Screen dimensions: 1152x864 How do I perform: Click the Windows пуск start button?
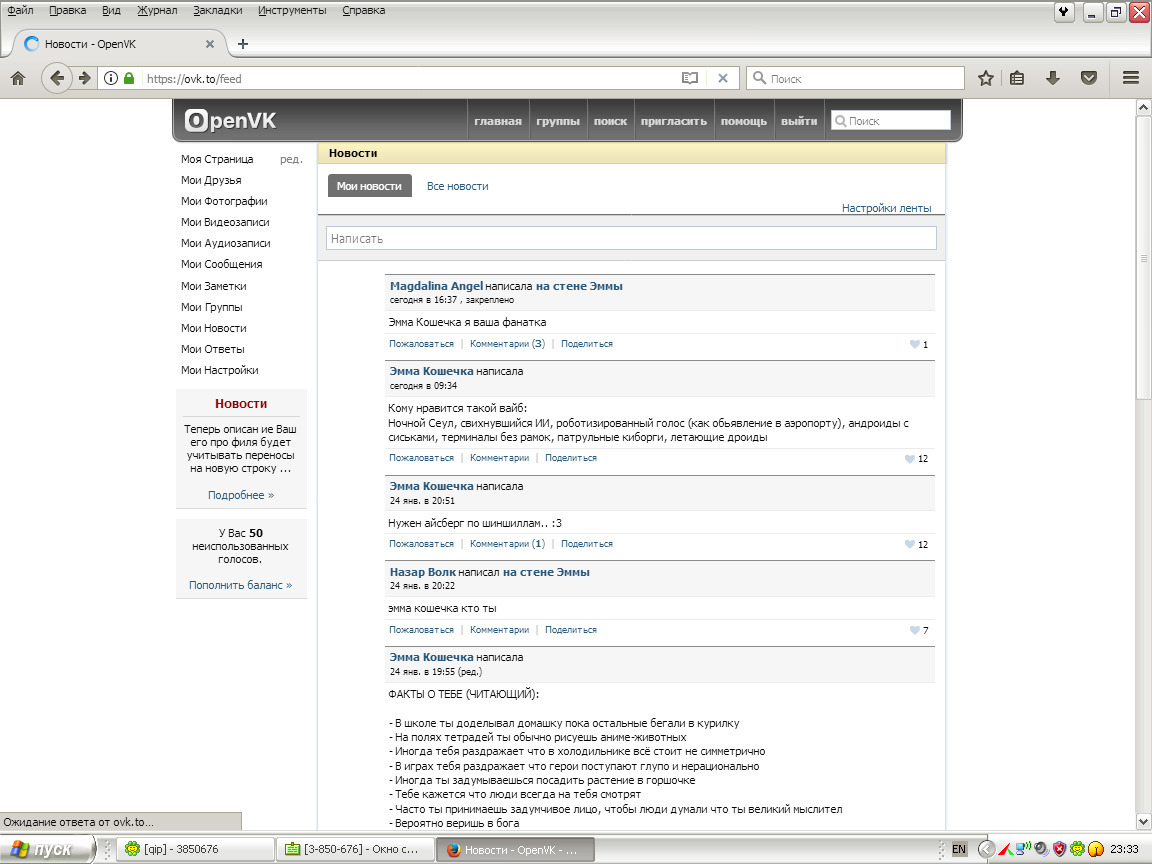[47, 849]
